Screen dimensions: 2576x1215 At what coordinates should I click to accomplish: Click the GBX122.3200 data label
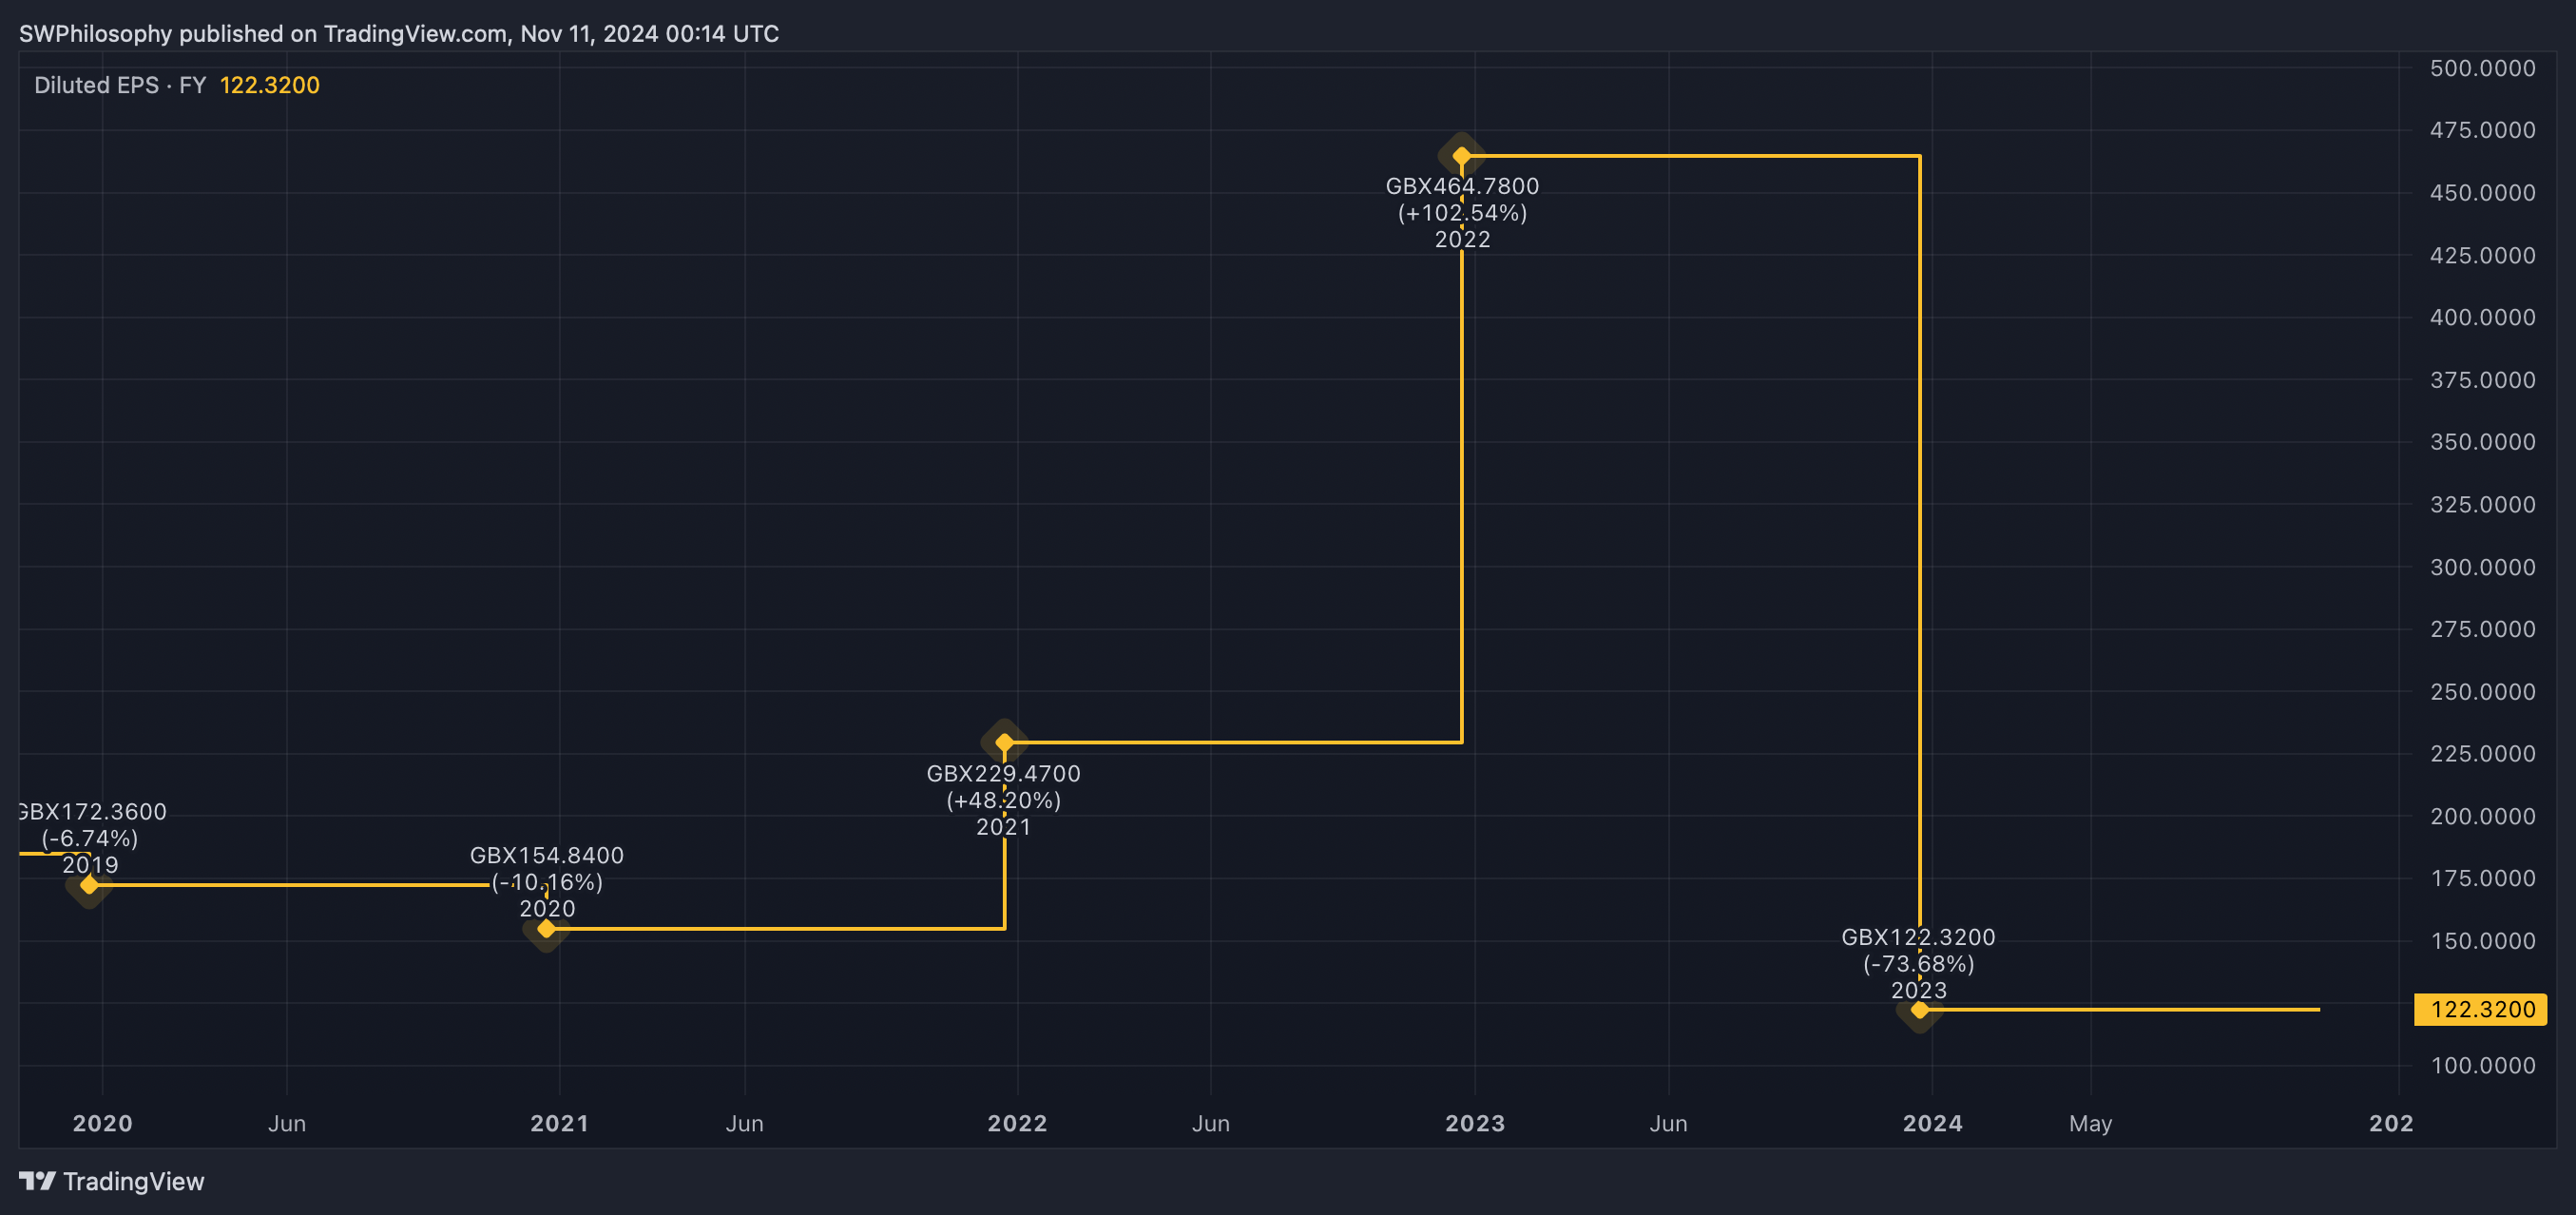[x=1918, y=938]
